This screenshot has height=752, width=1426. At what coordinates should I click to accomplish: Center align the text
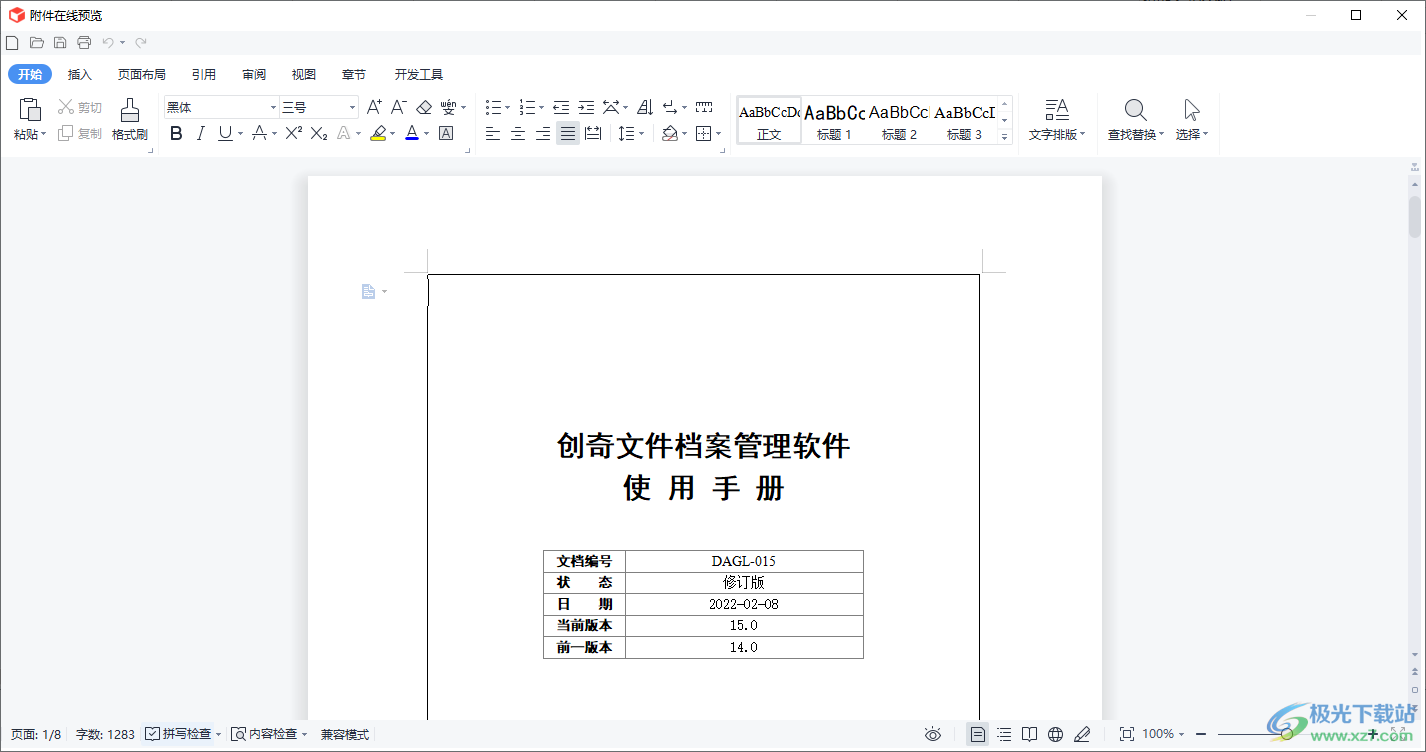pyautogui.click(x=518, y=133)
